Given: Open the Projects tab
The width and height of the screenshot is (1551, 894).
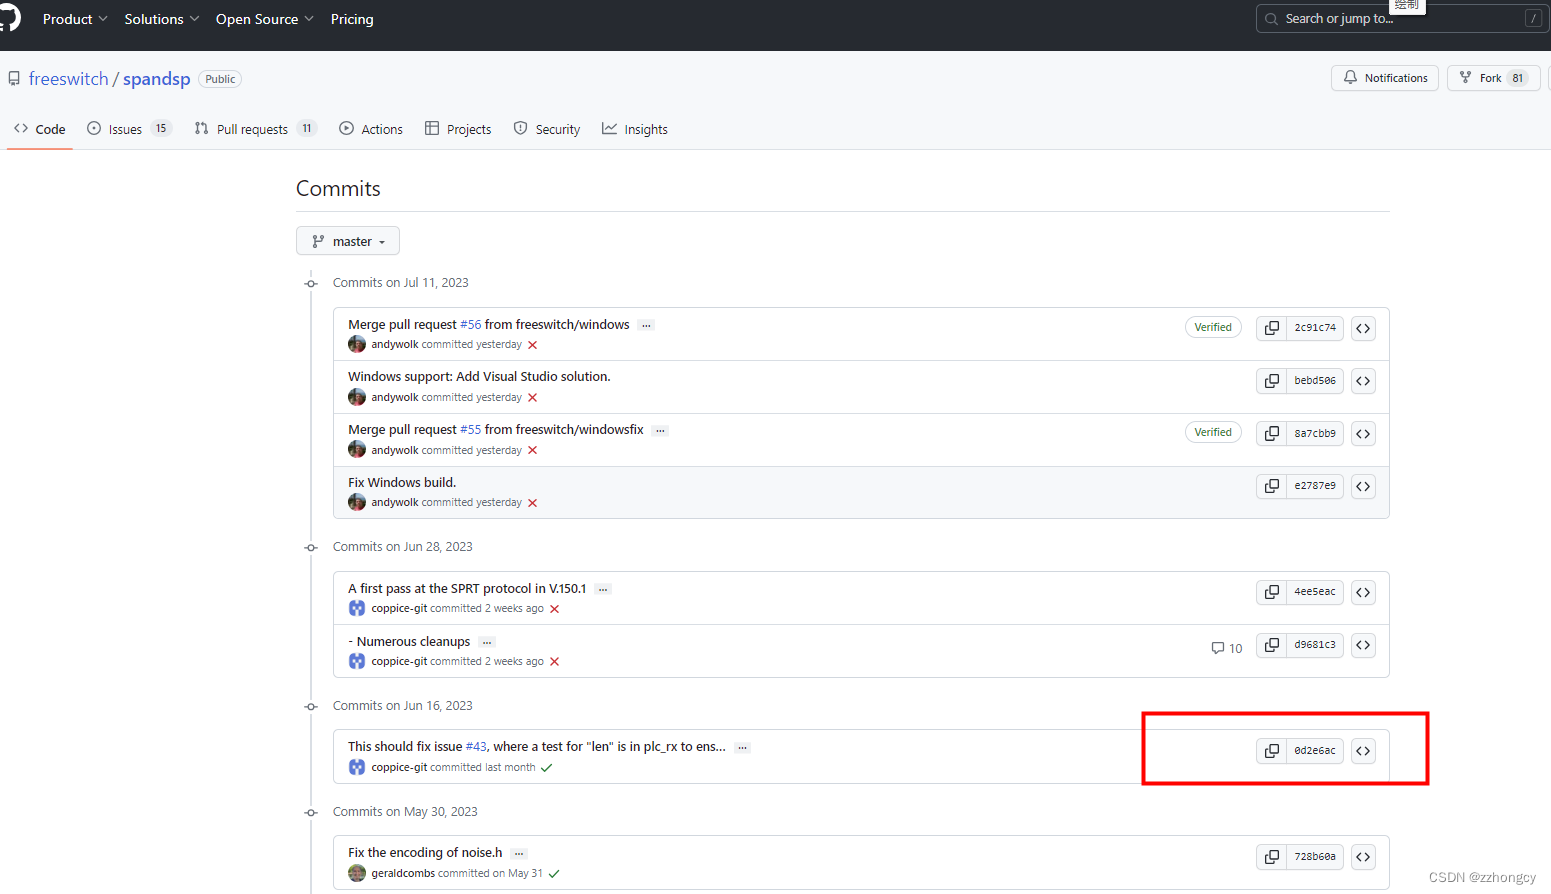Looking at the screenshot, I should coord(458,129).
